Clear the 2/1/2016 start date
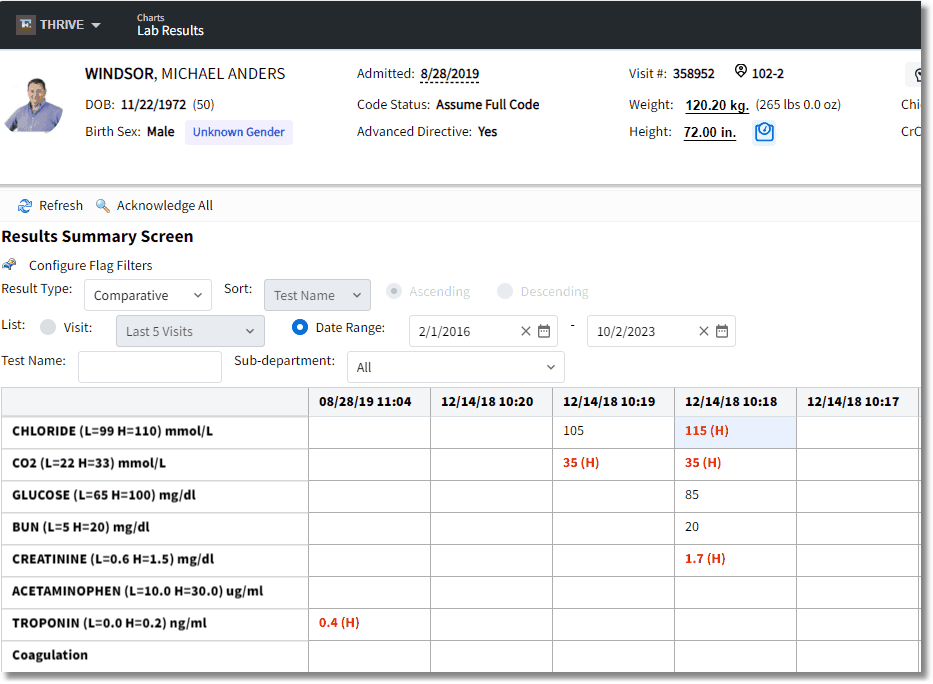 525,331
